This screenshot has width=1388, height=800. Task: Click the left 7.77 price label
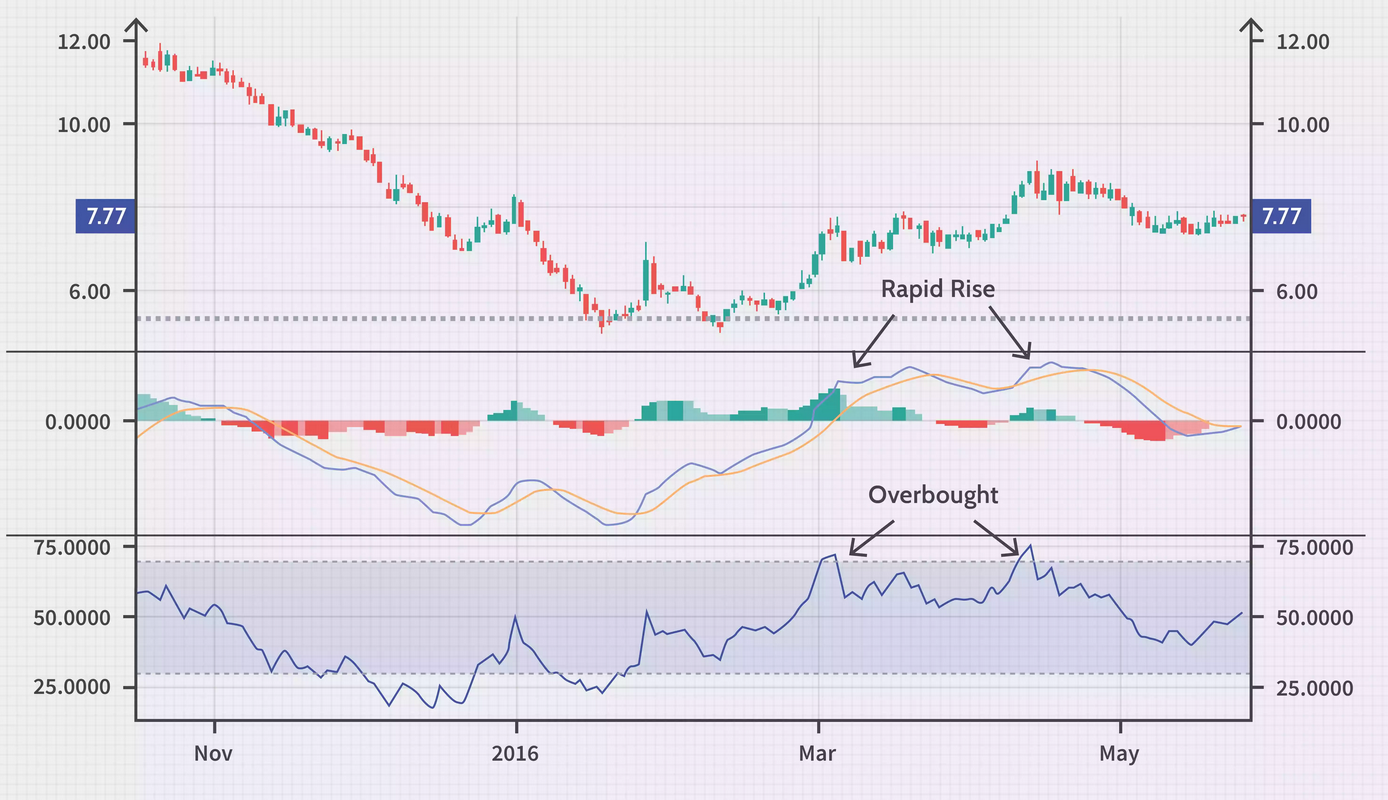click(x=106, y=216)
